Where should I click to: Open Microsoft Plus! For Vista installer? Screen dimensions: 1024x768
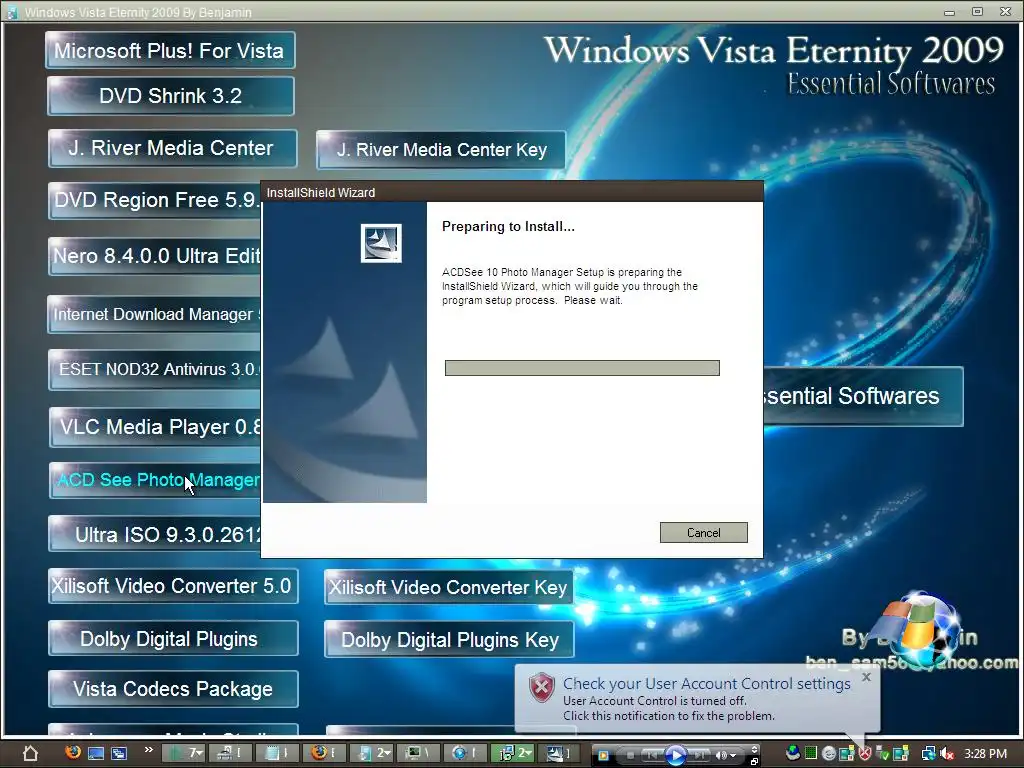point(170,50)
